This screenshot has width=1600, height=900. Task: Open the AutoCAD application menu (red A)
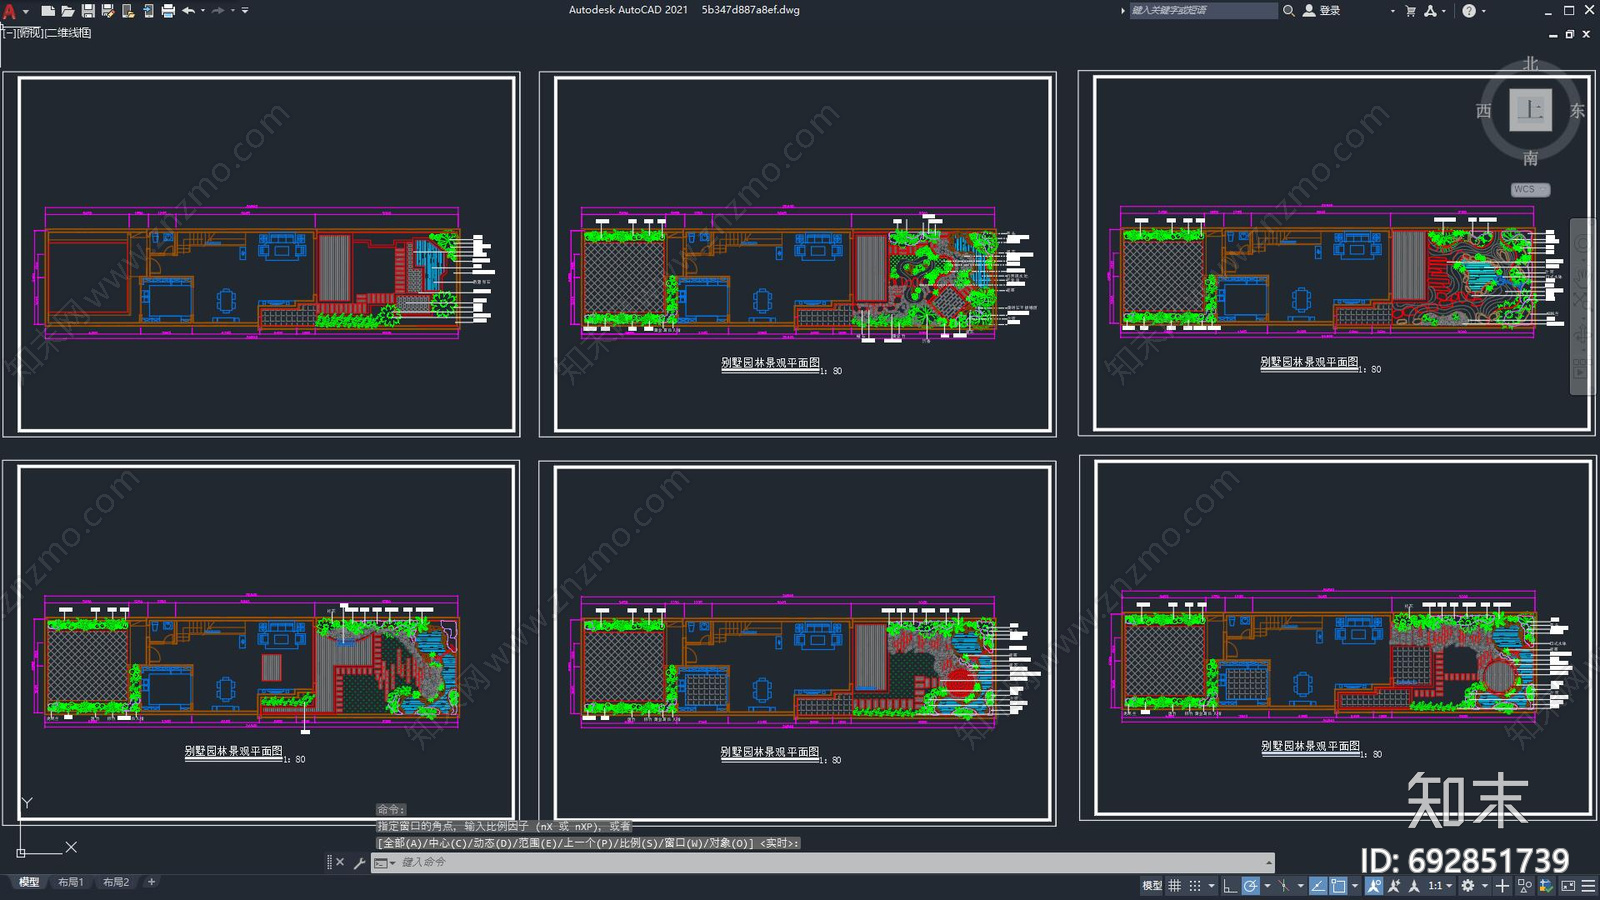tap(9, 11)
